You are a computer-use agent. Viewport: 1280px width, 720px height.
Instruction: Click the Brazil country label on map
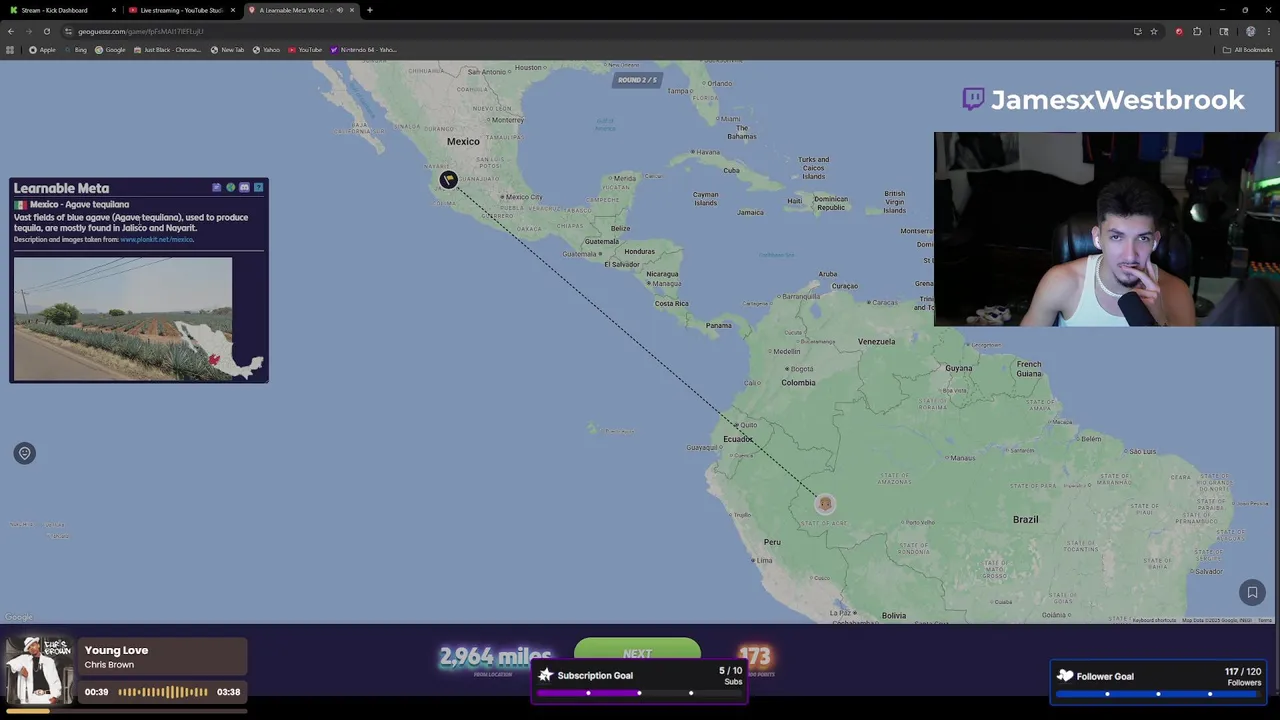pos(1025,519)
